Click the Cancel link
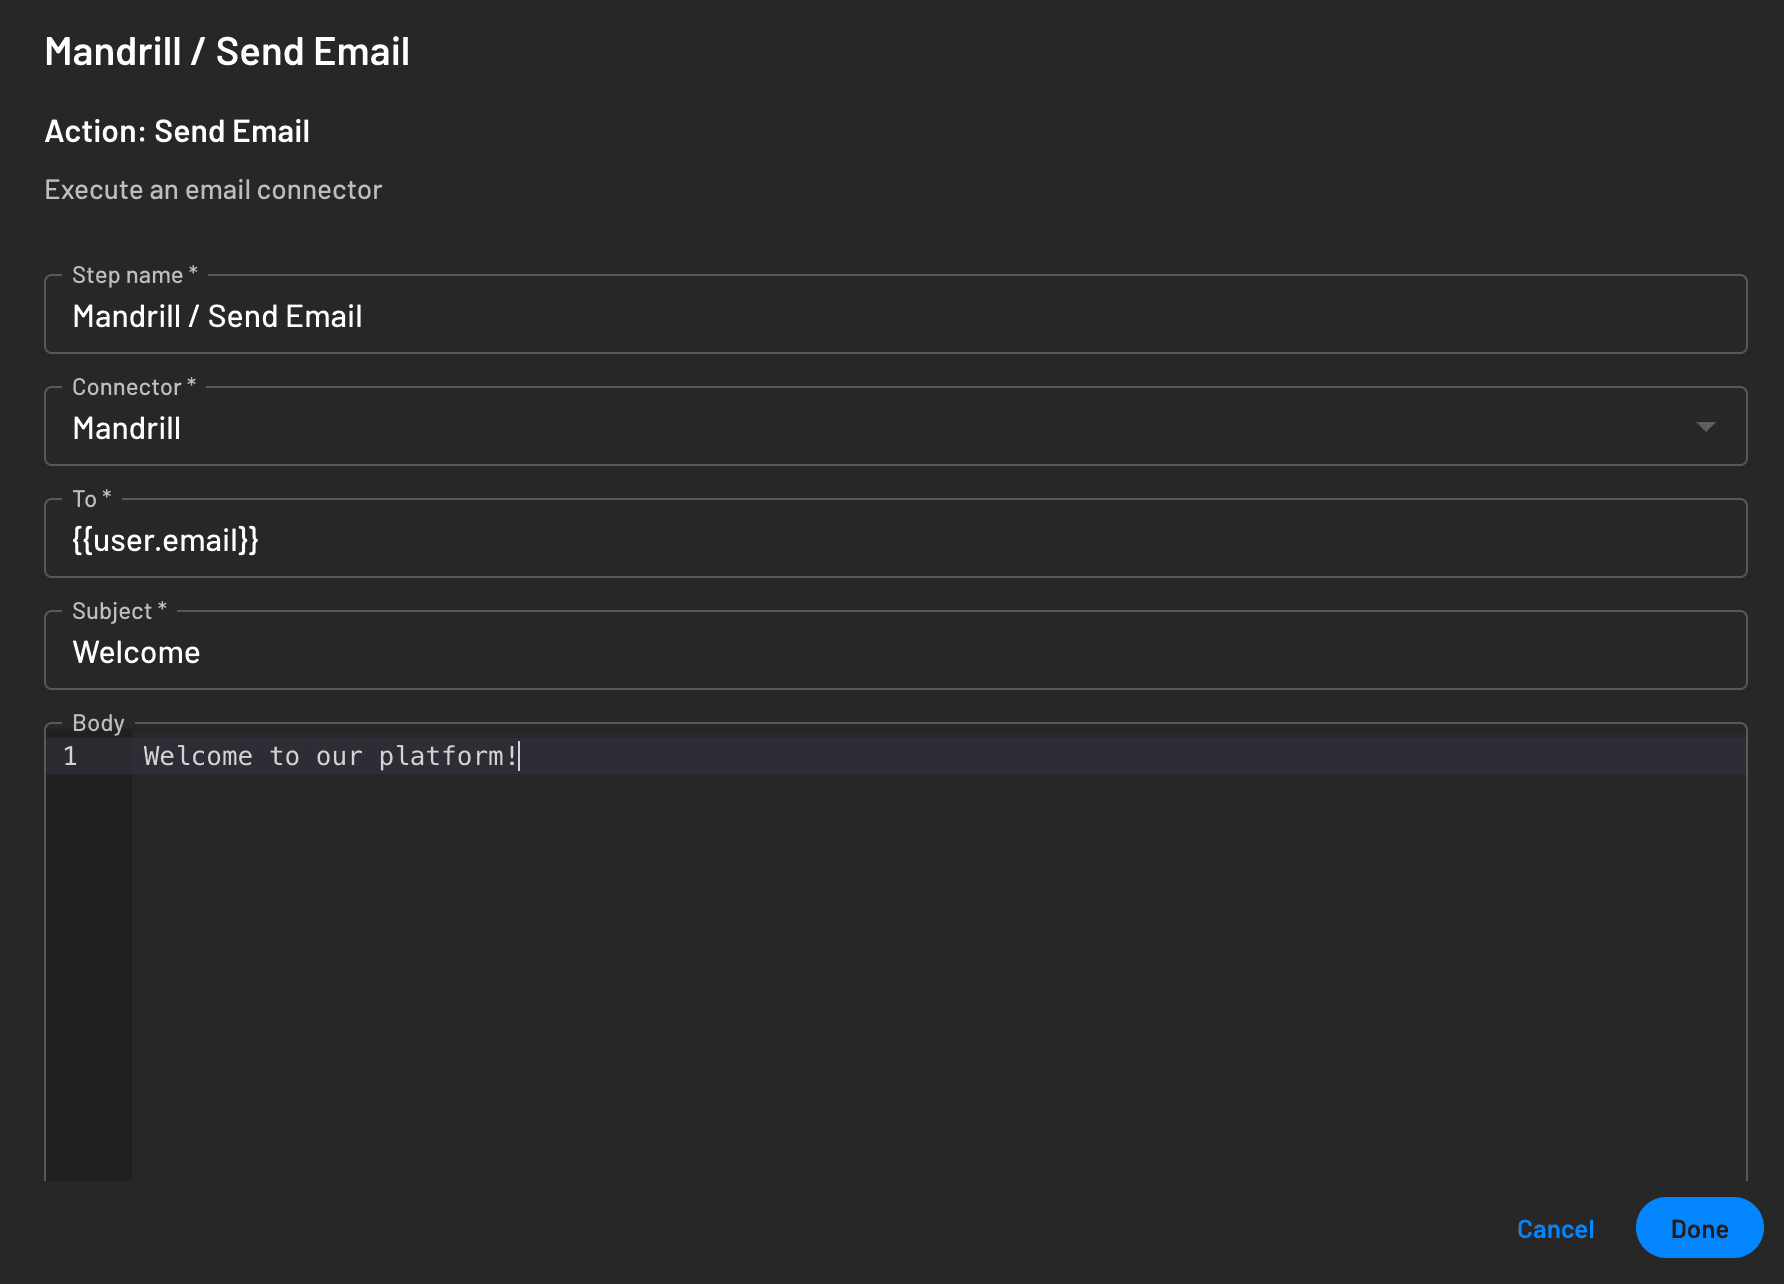1784x1284 pixels. click(x=1553, y=1228)
